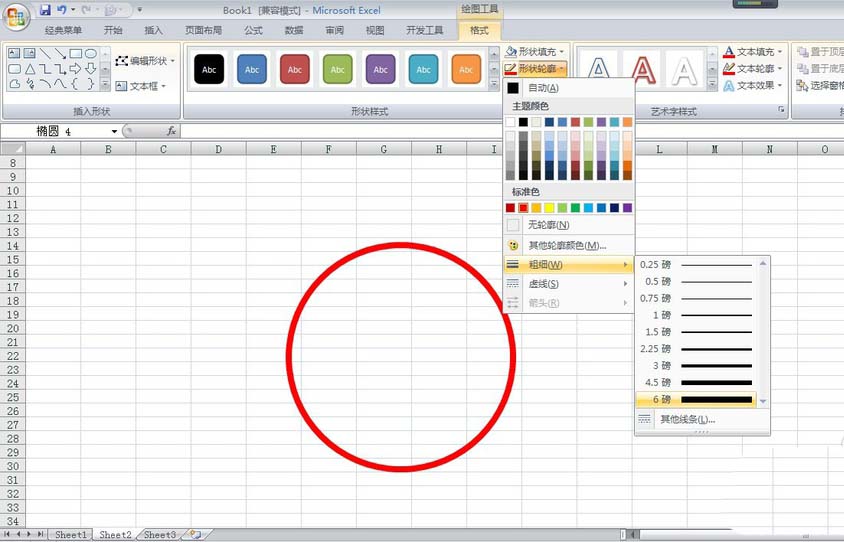The image size is (844, 542).
Task: Switch to the 经典菜单 tab
Action: 64,30
